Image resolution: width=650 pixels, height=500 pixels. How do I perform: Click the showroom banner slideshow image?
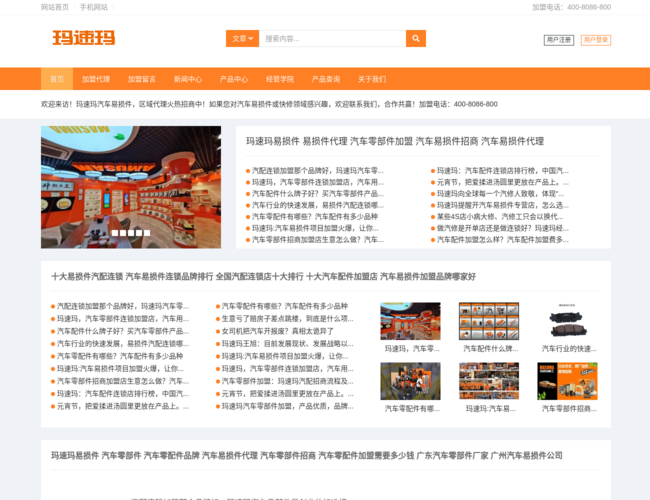click(131, 187)
